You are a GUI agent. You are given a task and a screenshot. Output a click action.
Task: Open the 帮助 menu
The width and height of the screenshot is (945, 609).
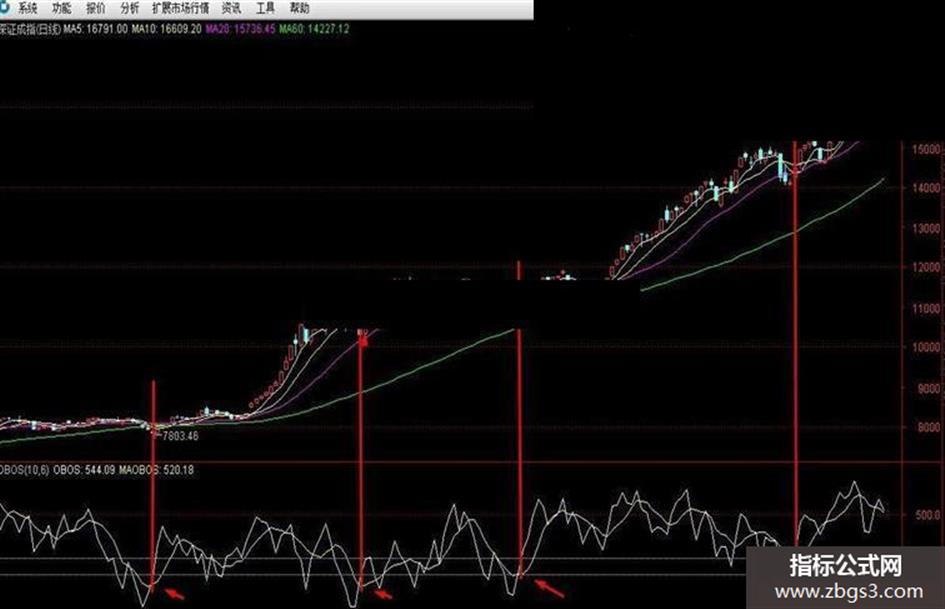[300, 8]
